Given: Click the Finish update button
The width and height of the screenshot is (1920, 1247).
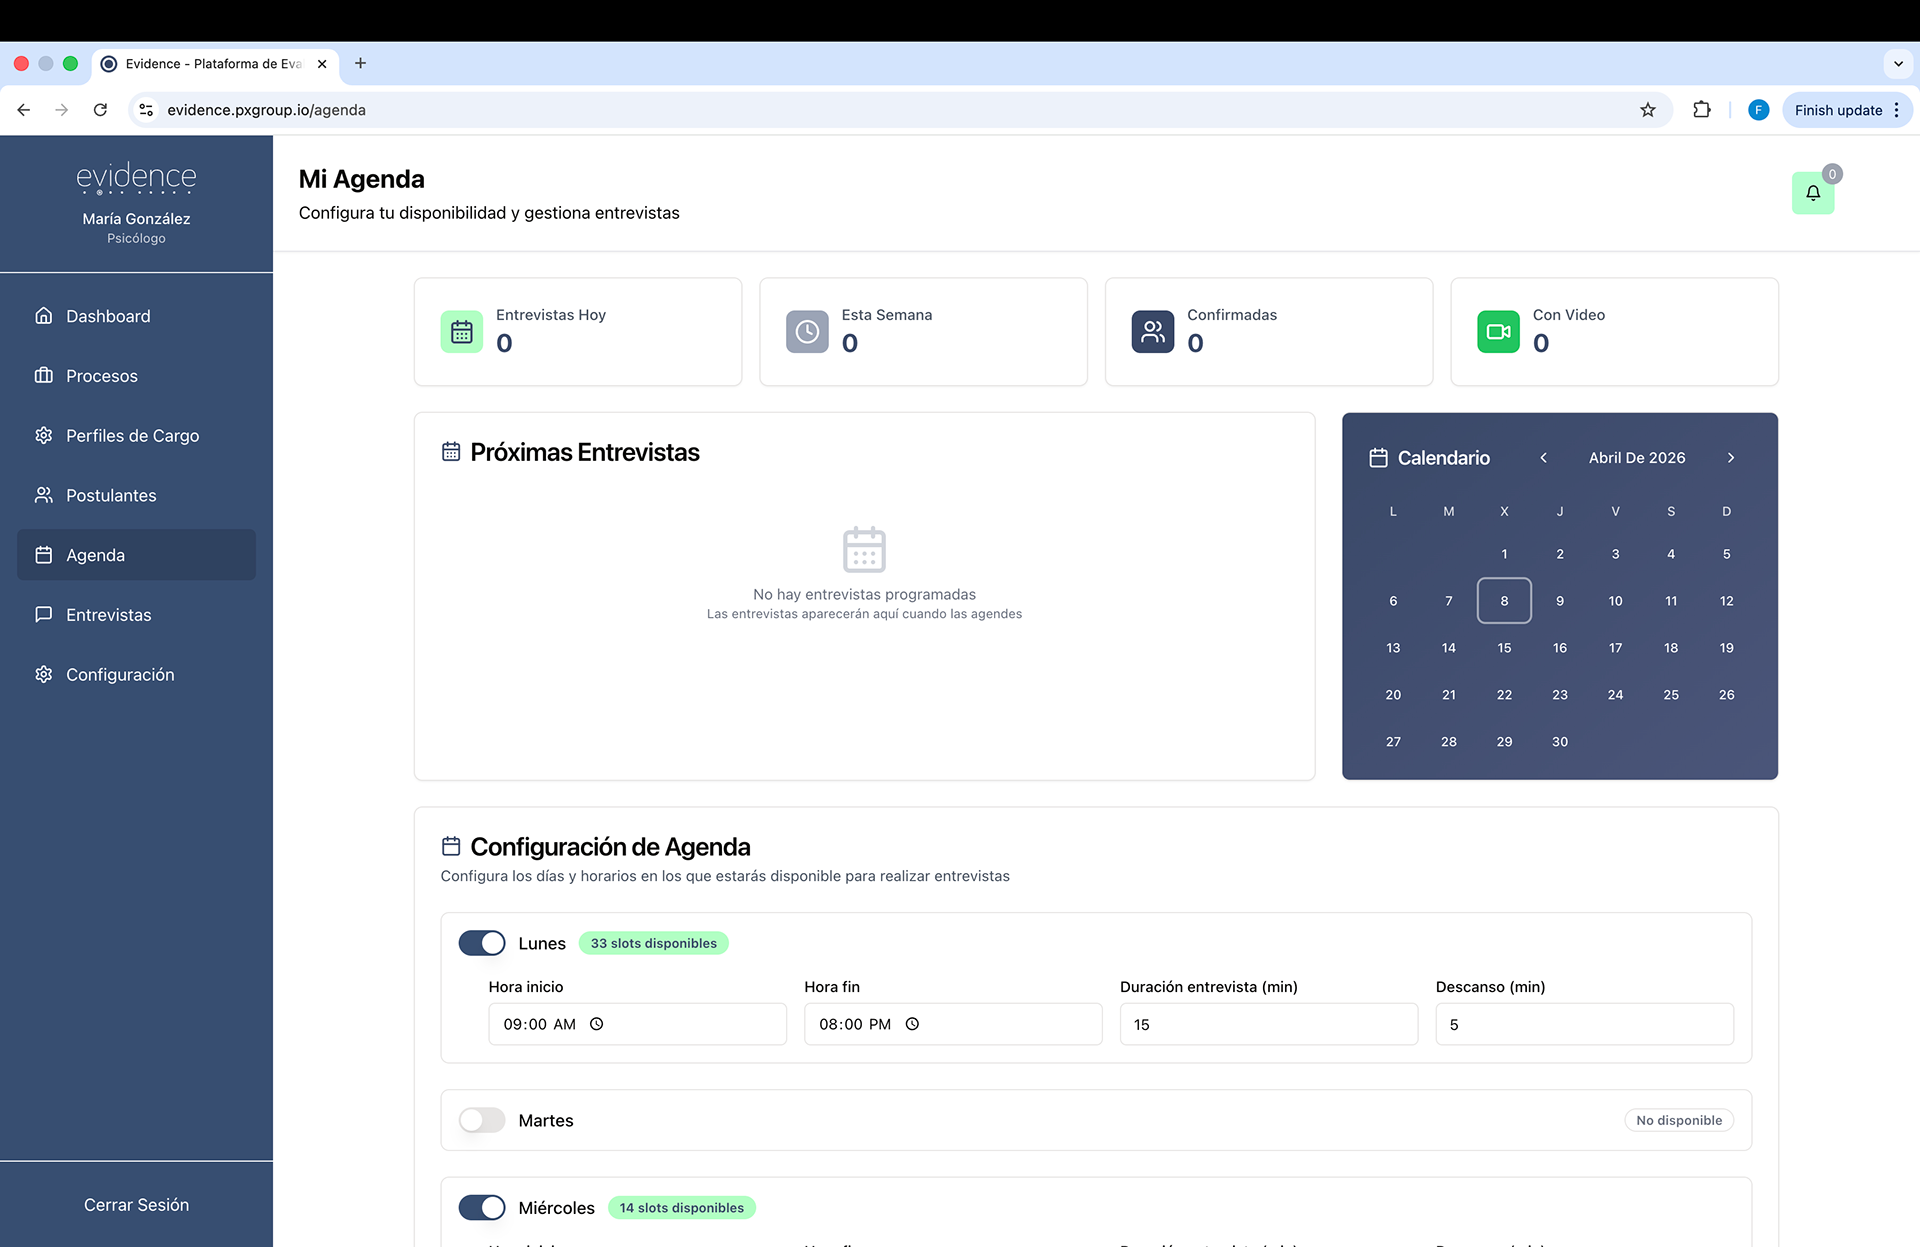Looking at the screenshot, I should point(1837,110).
